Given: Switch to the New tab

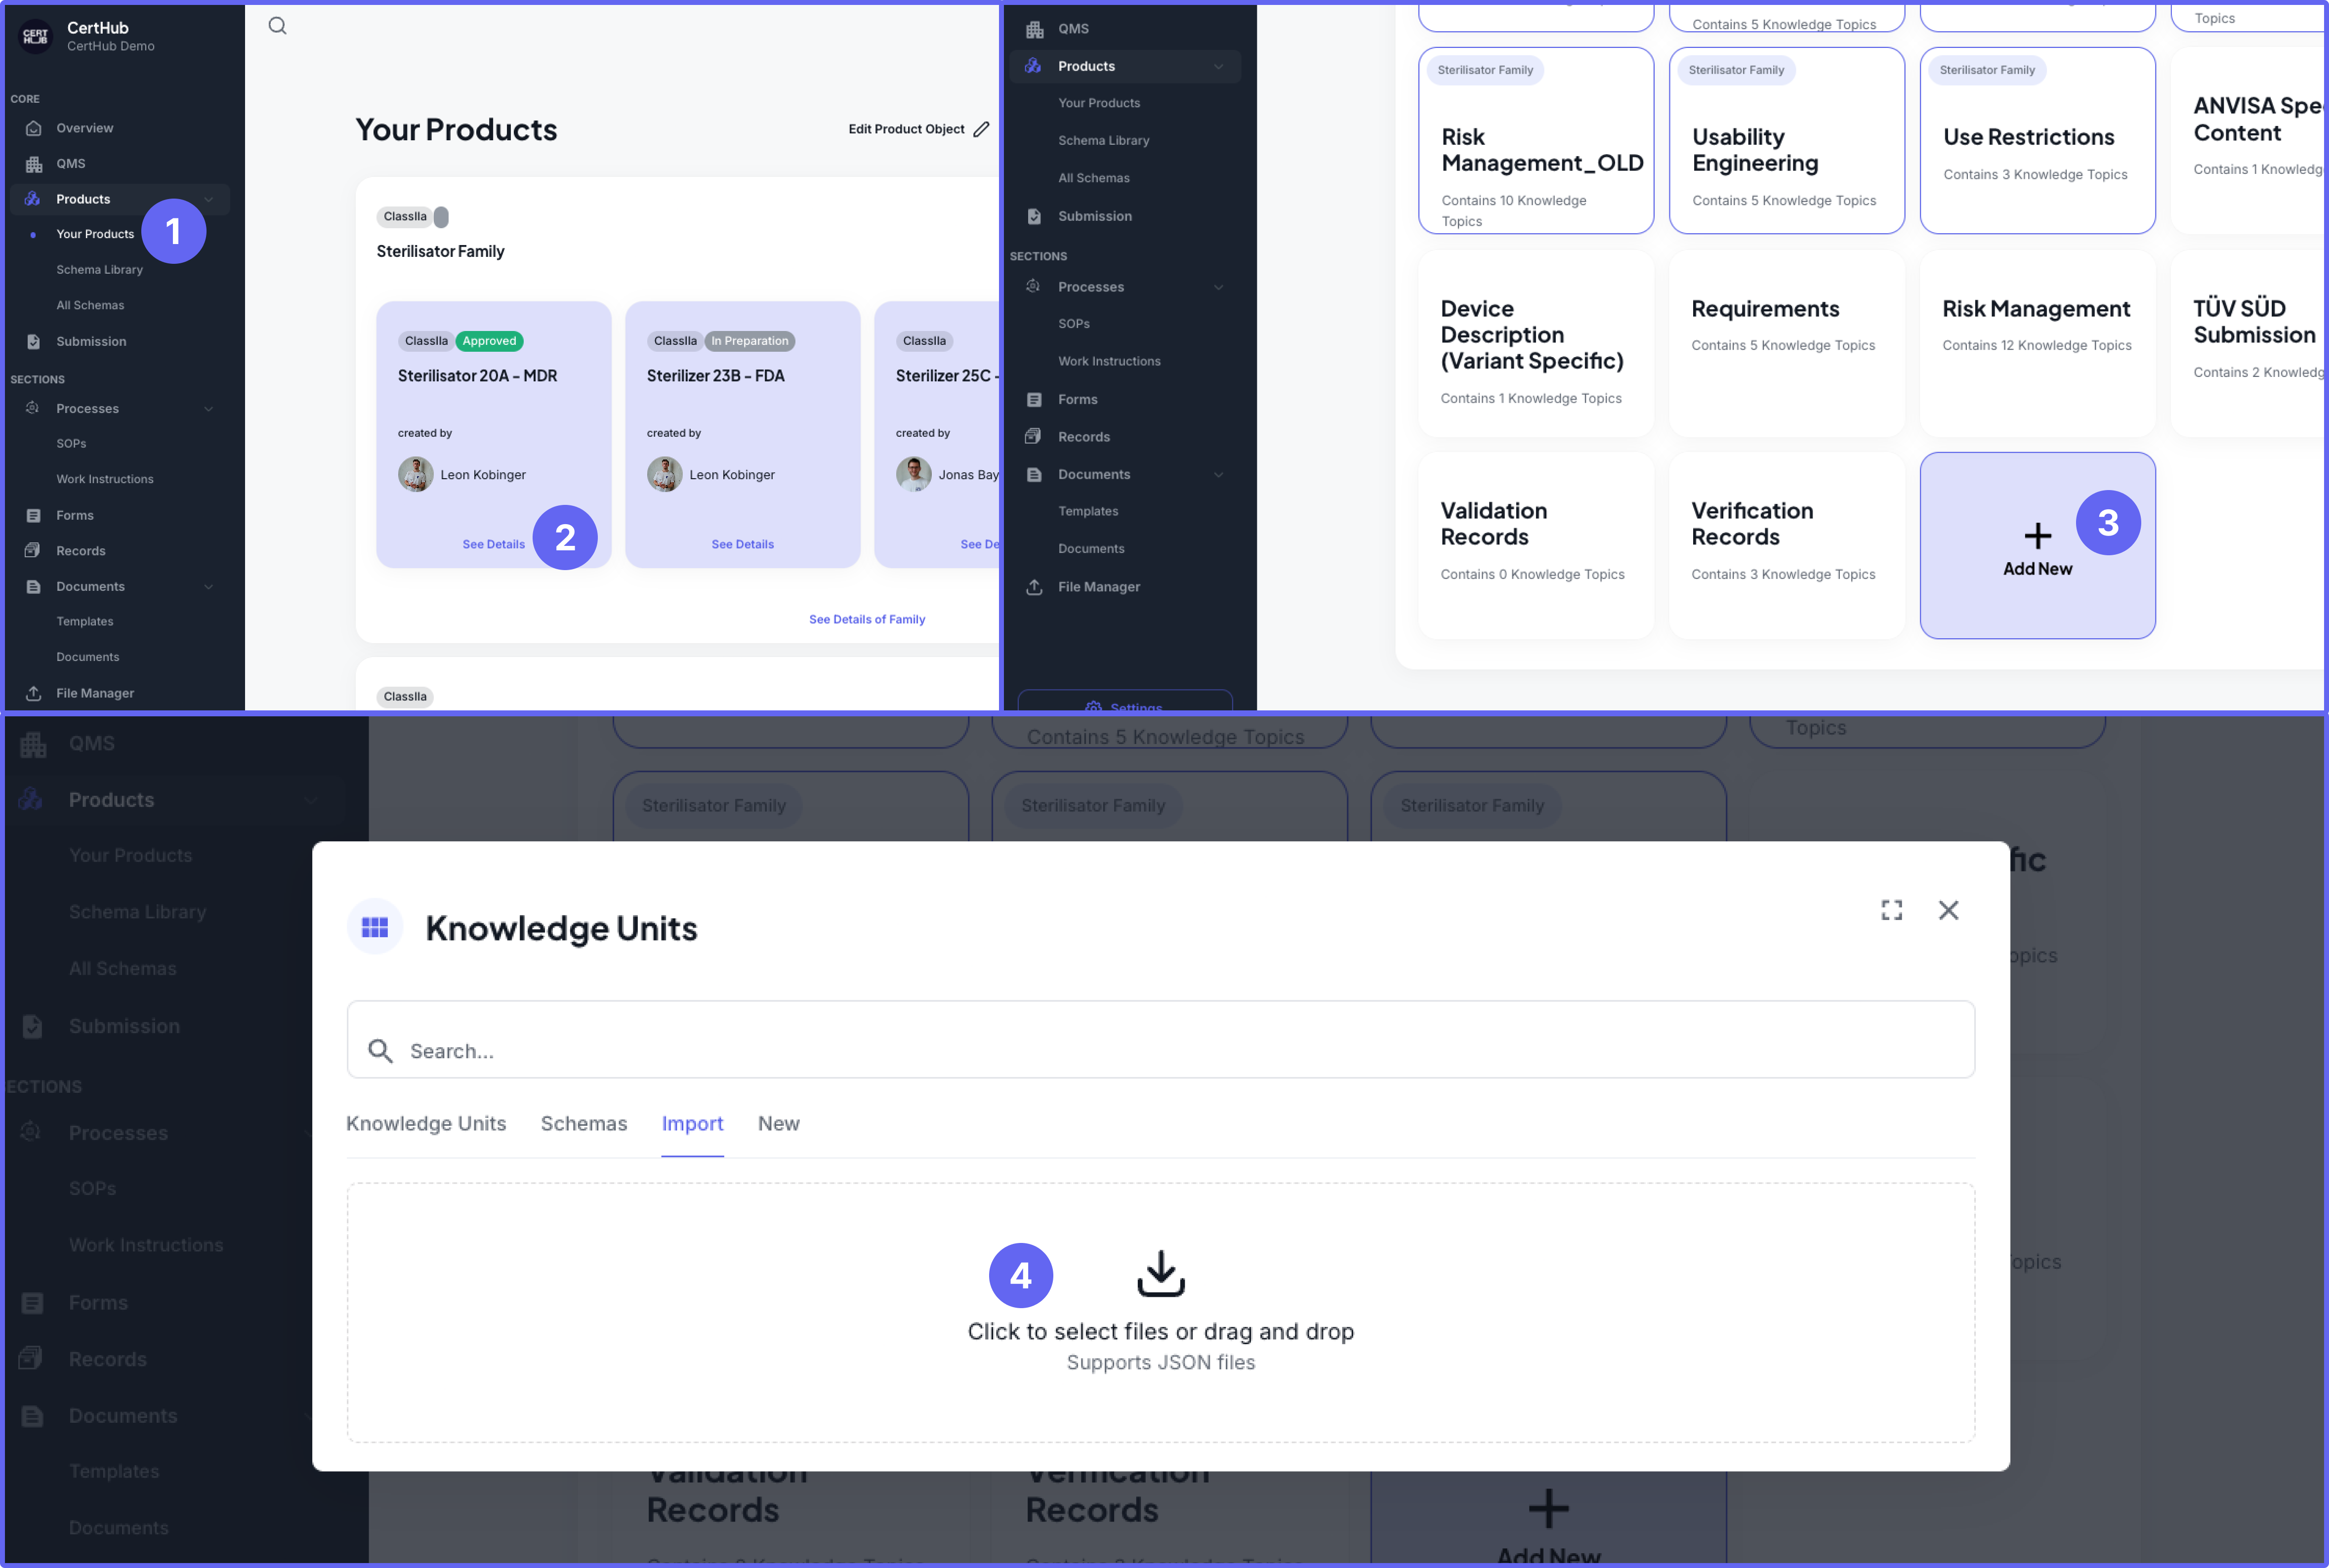Looking at the screenshot, I should tap(778, 1123).
